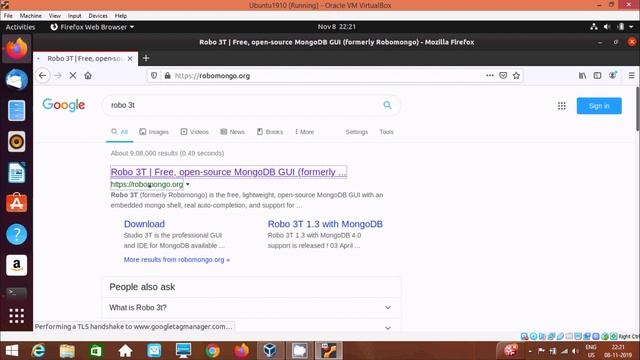Open Amazon launcher in dock
The image size is (640, 360).
pos(16,265)
